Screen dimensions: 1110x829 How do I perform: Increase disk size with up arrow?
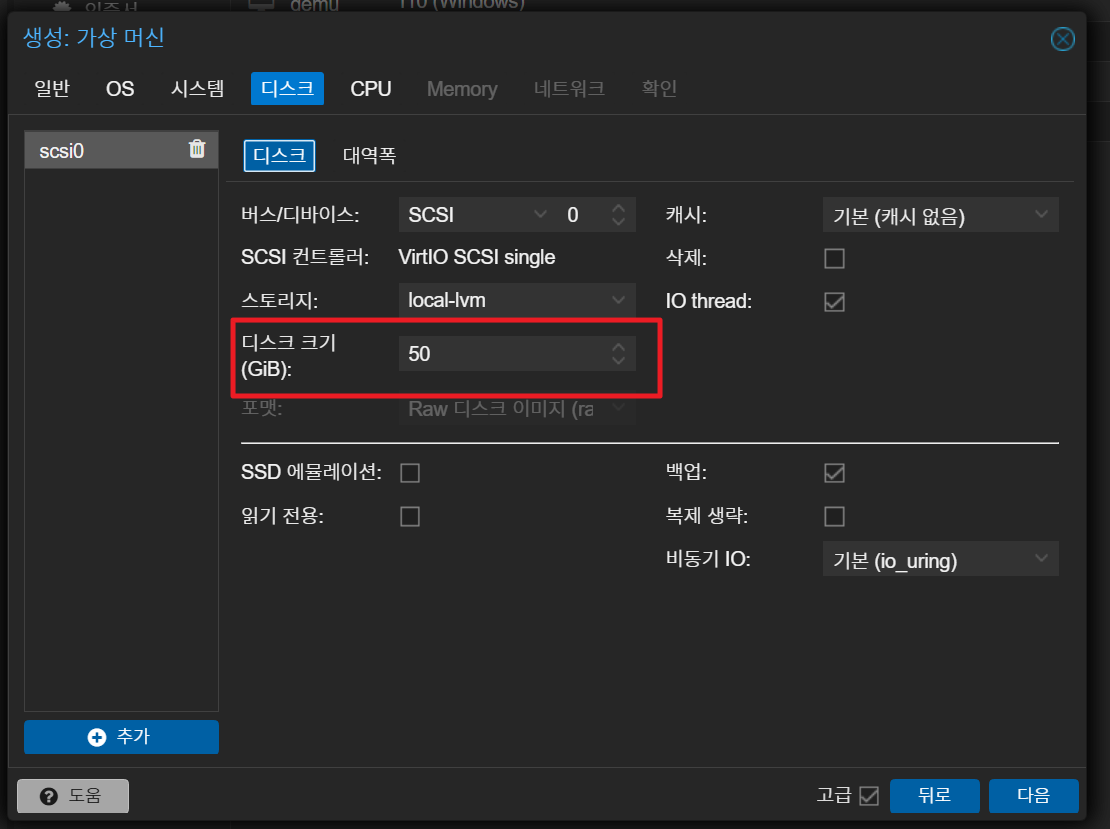(618, 347)
